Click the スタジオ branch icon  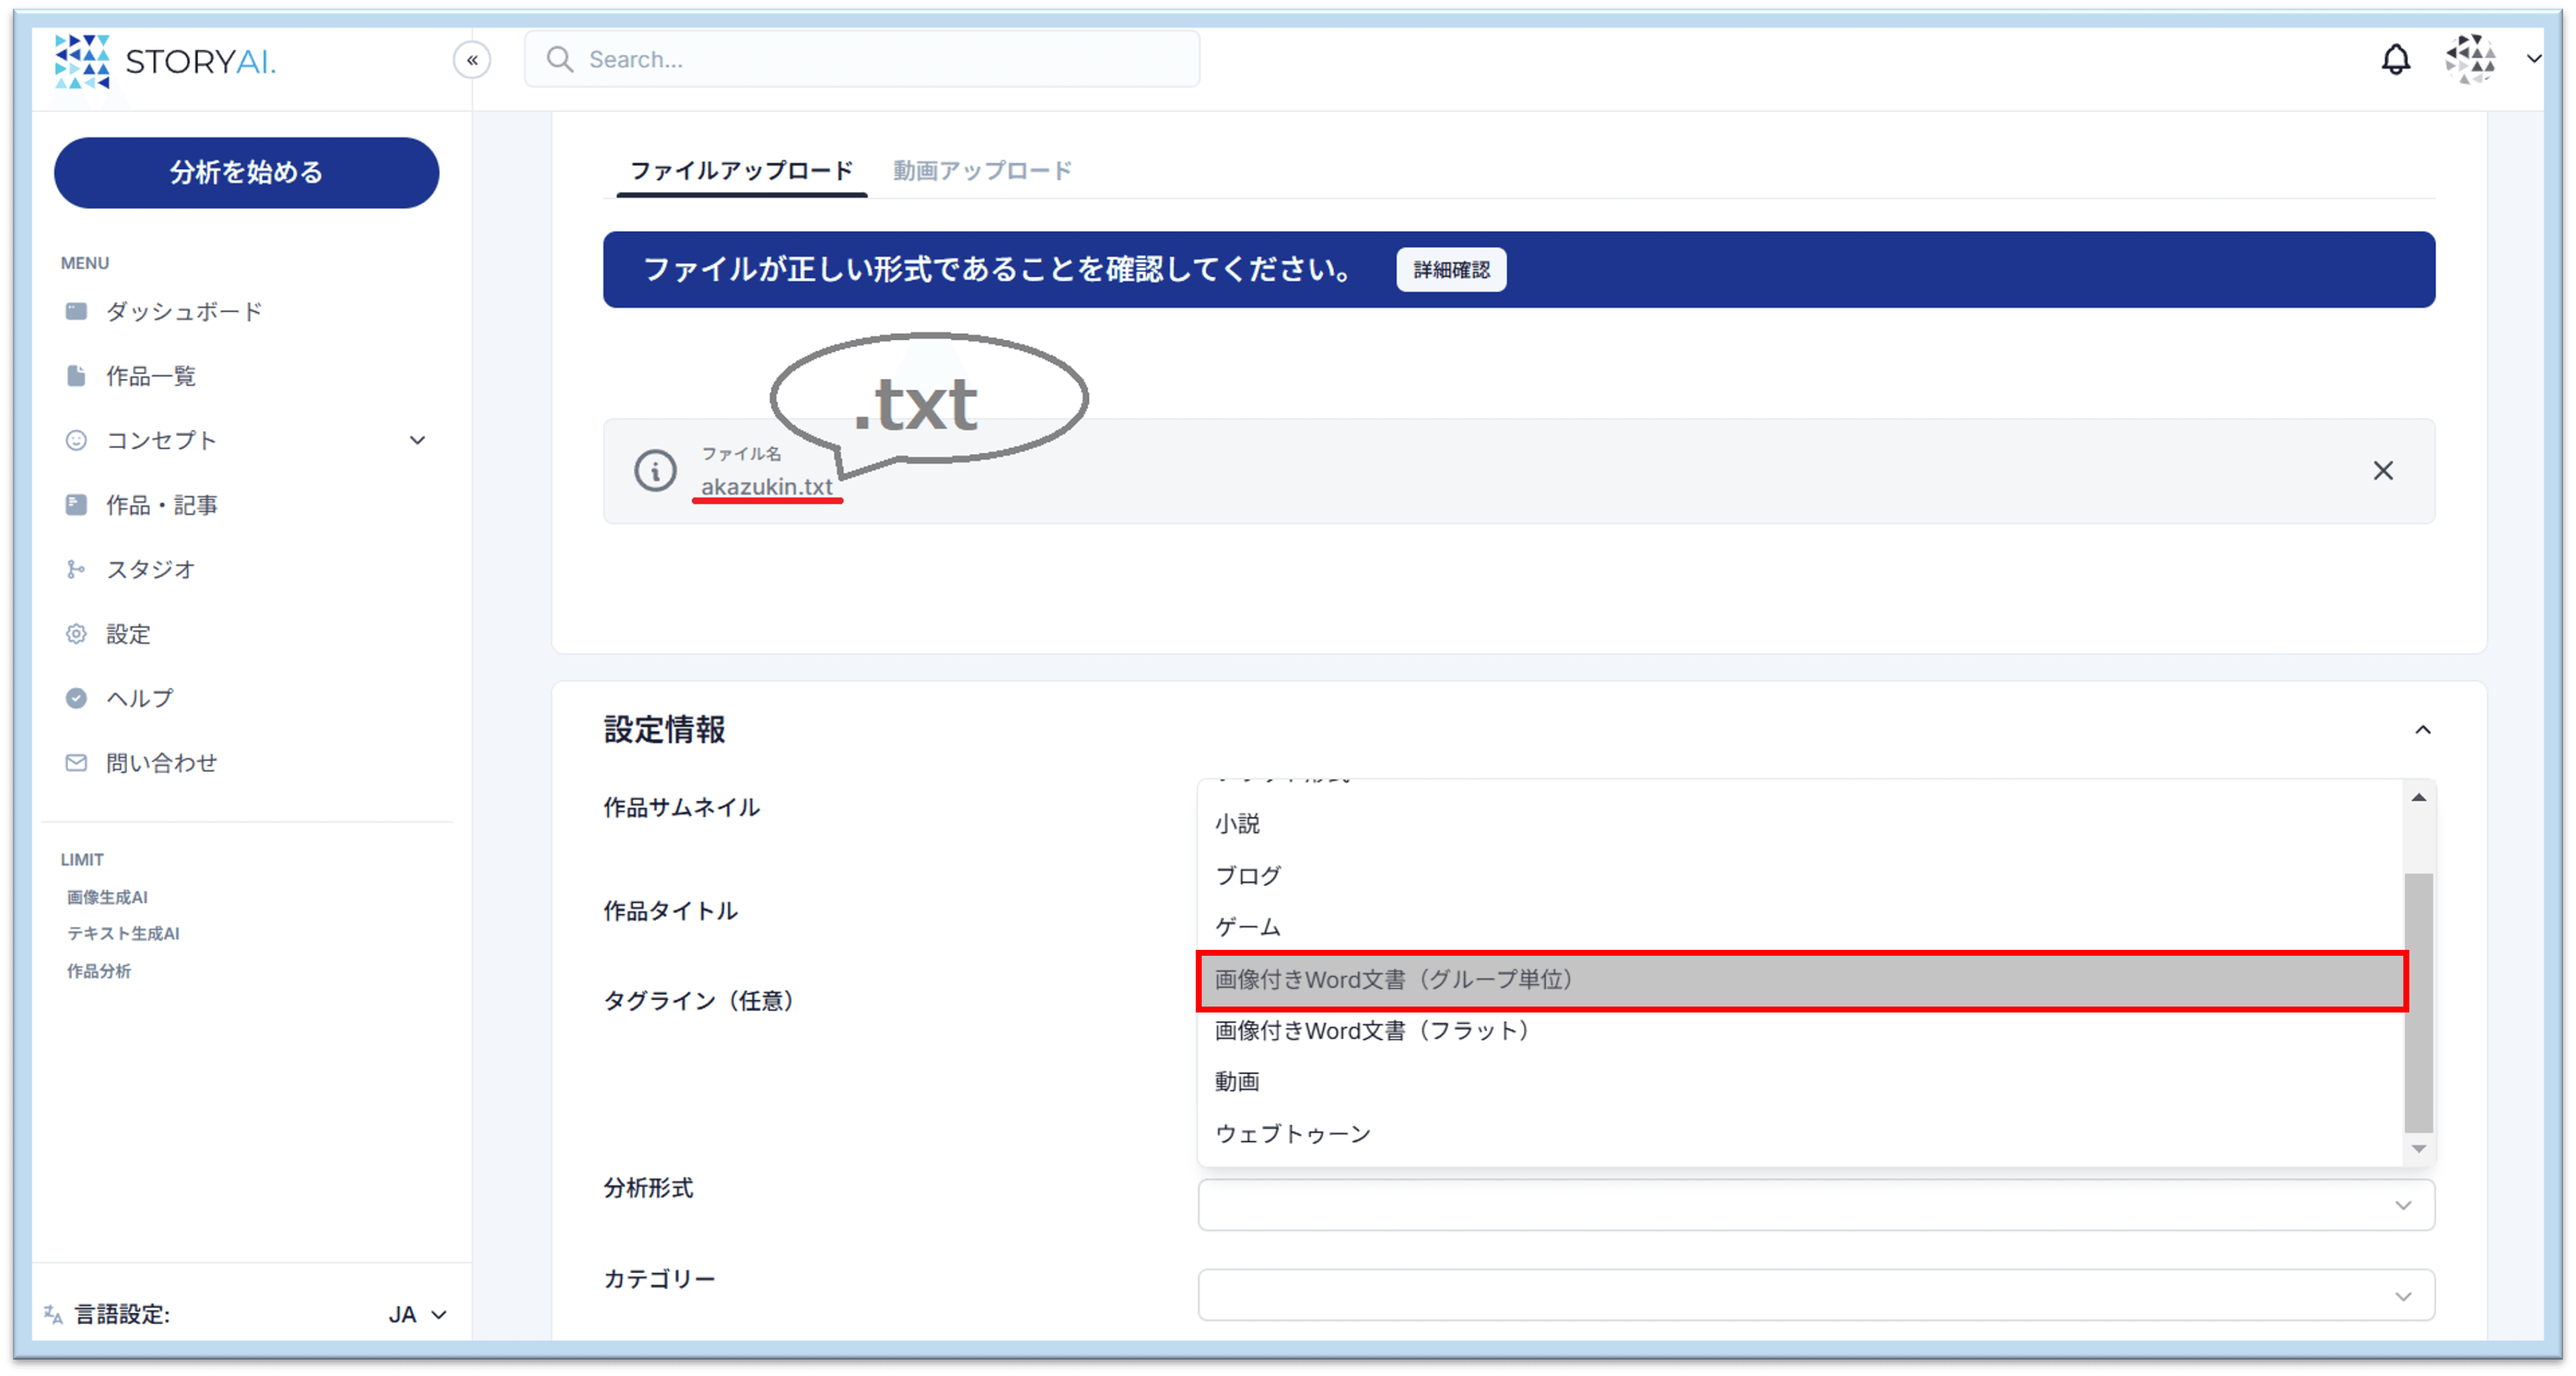click(76, 569)
